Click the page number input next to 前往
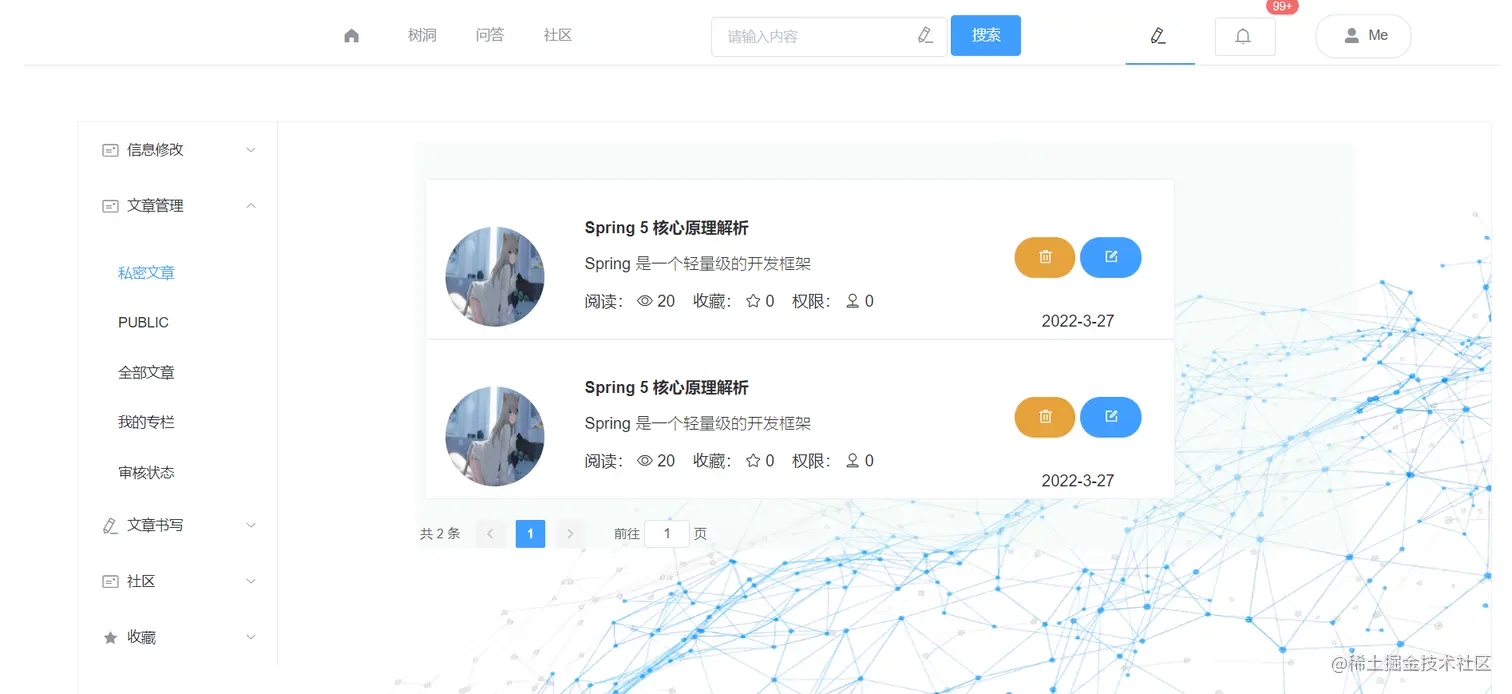 point(666,533)
